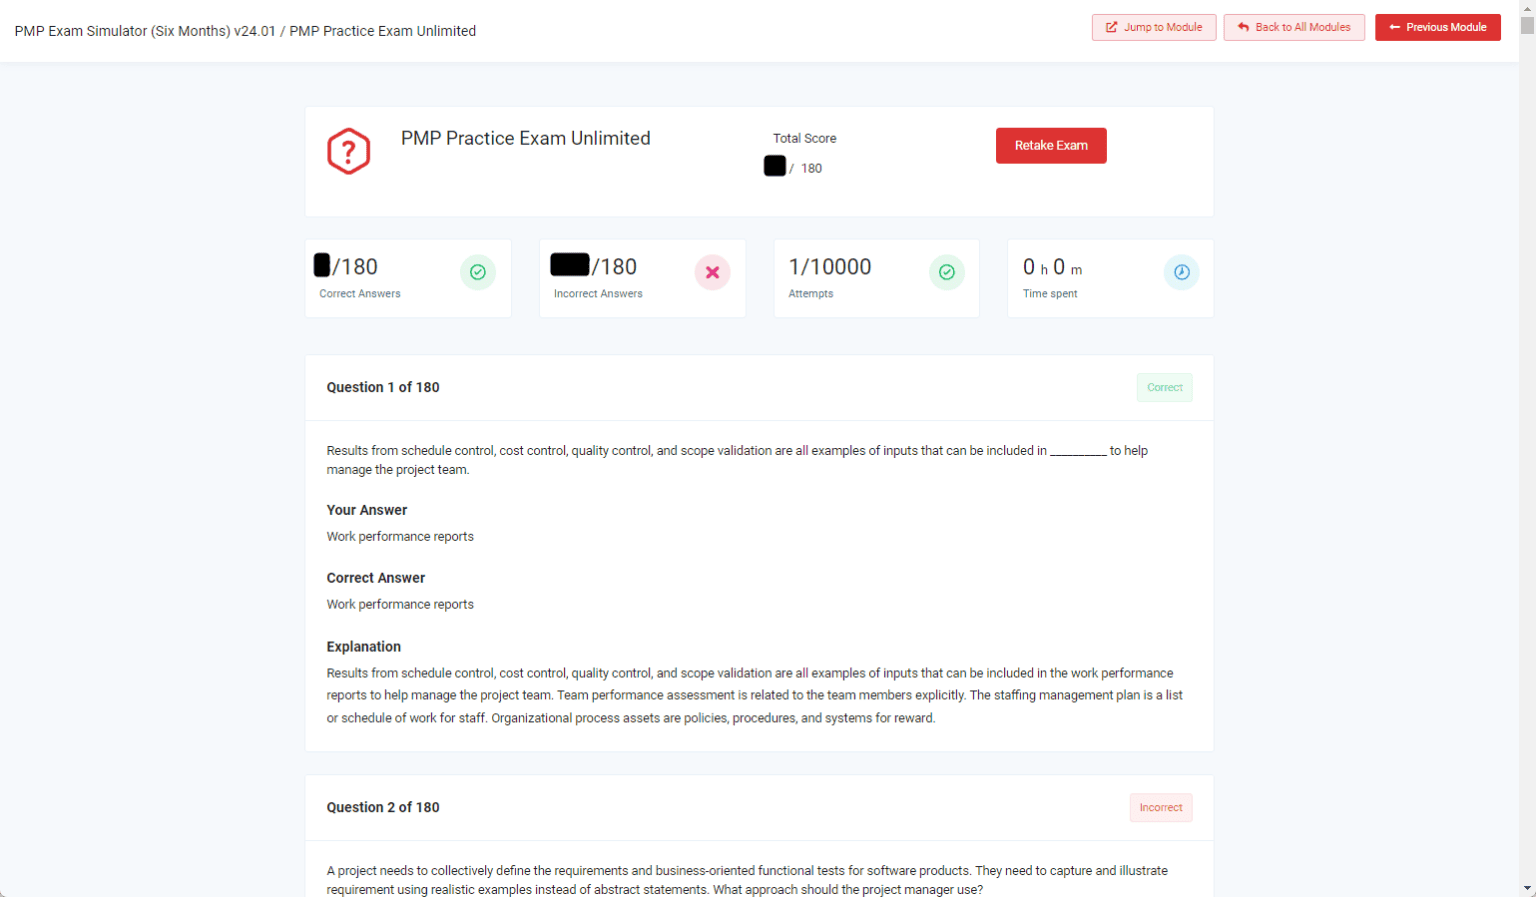This screenshot has width=1536, height=897.
Task: Click the external-link icon on Jump to Module
Action: [x=1110, y=27]
